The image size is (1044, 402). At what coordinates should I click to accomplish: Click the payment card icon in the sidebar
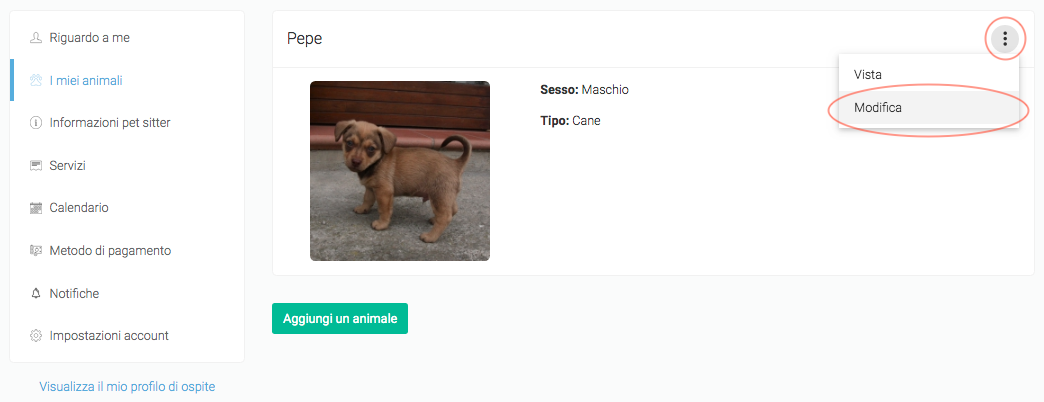[x=36, y=251]
